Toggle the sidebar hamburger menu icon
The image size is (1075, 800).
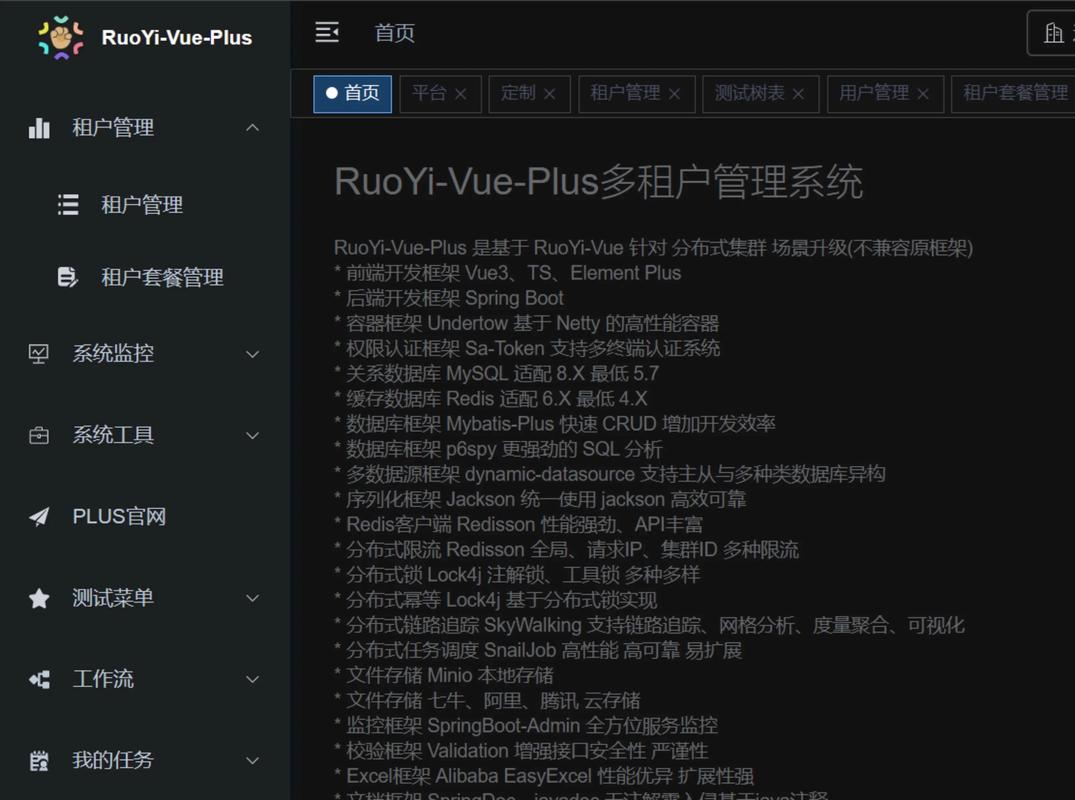click(327, 32)
